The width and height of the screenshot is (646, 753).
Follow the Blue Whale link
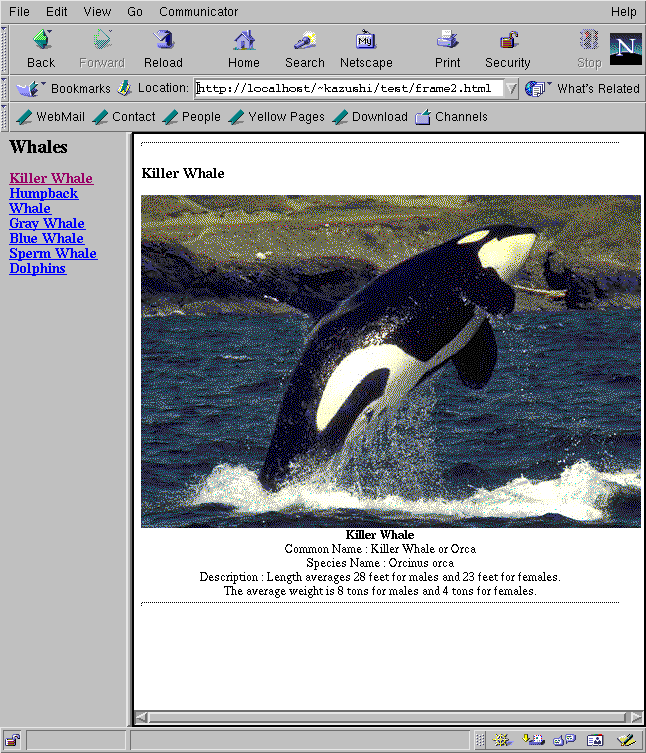click(x=47, y=238)
